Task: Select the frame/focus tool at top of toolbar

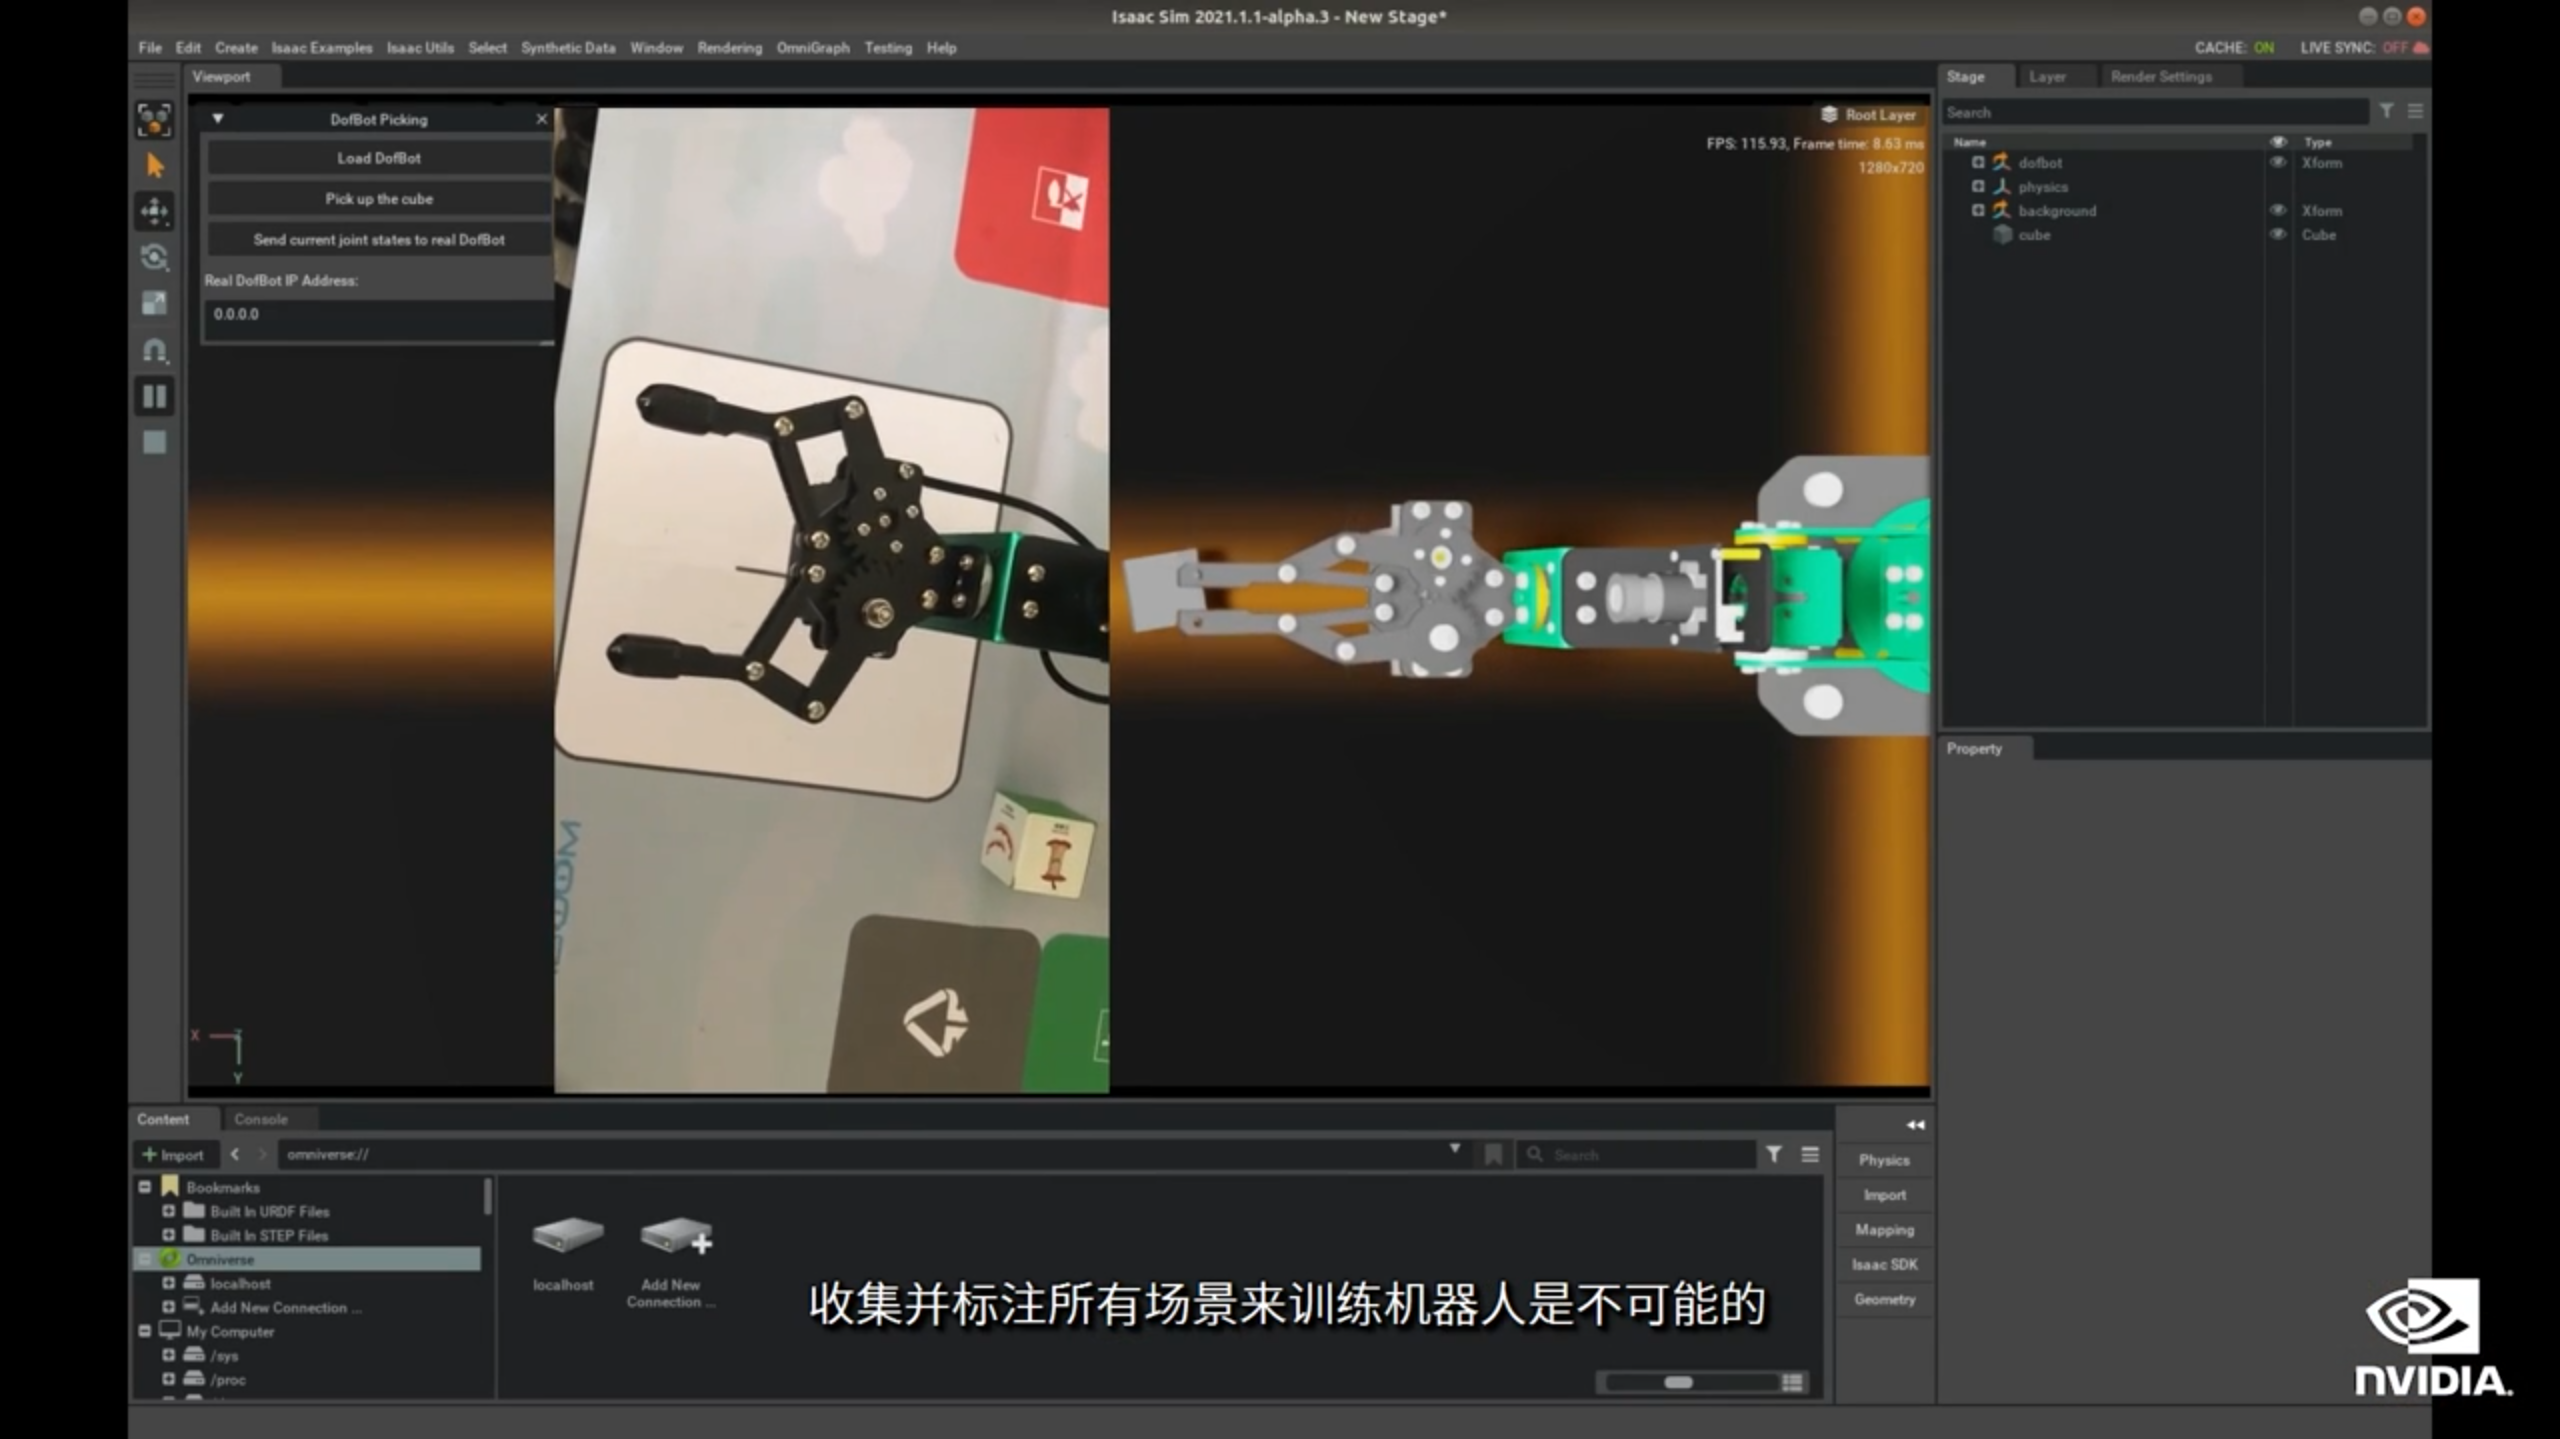Action: tap(154, 120)
